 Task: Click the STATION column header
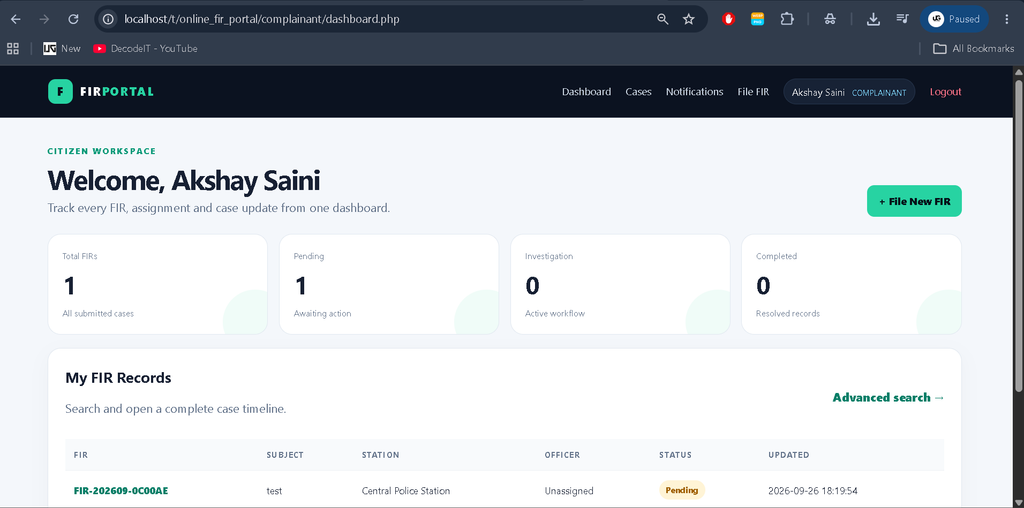(x=380, y=454)
